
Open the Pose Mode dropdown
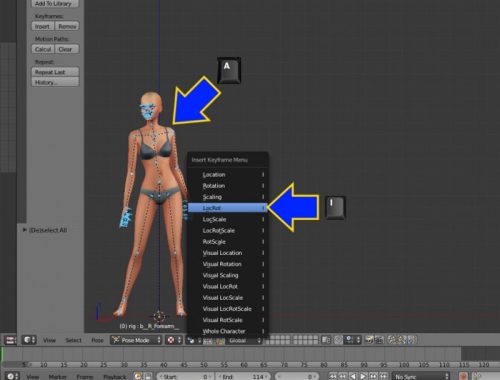pos(136,340)
